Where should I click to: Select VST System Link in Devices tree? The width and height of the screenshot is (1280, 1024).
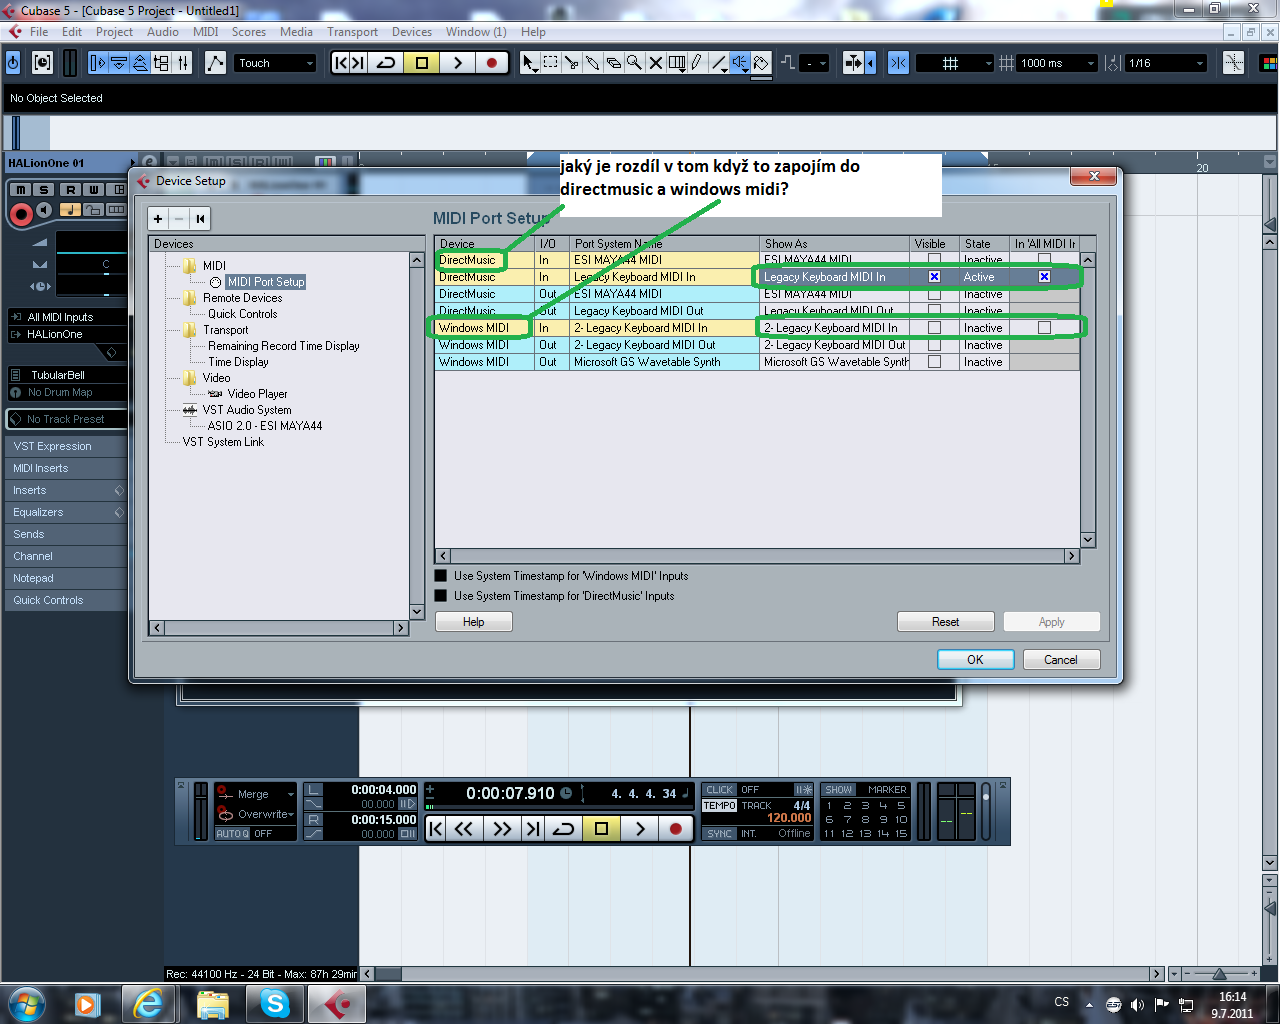coord(223,442)
